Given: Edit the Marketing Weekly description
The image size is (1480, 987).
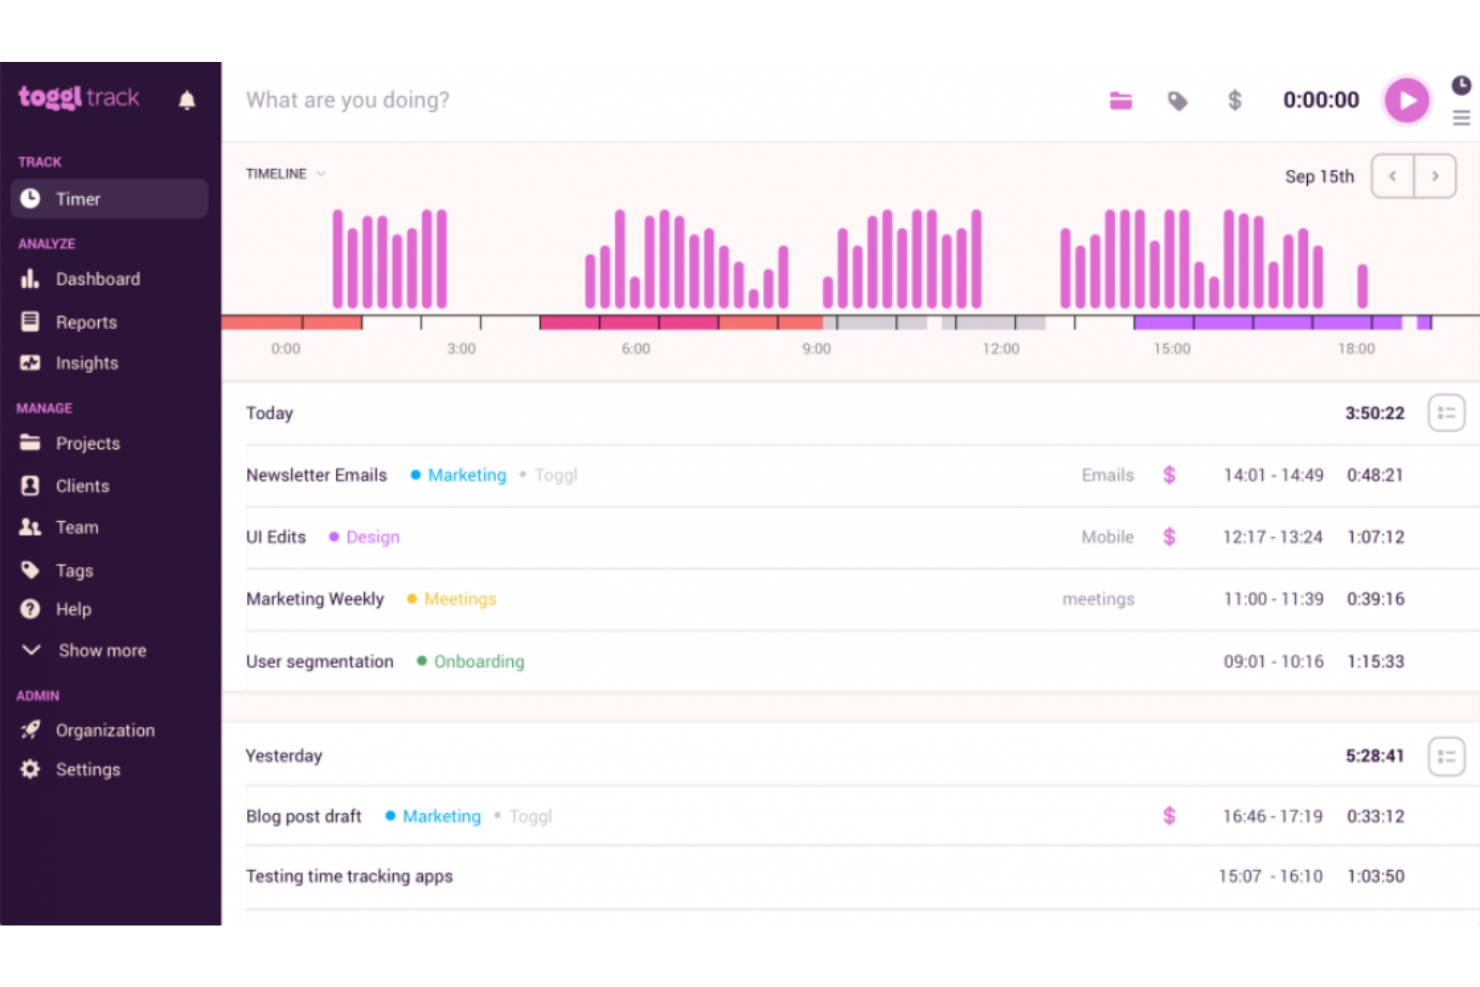Looking at the screenshot, I should point(315,599).
